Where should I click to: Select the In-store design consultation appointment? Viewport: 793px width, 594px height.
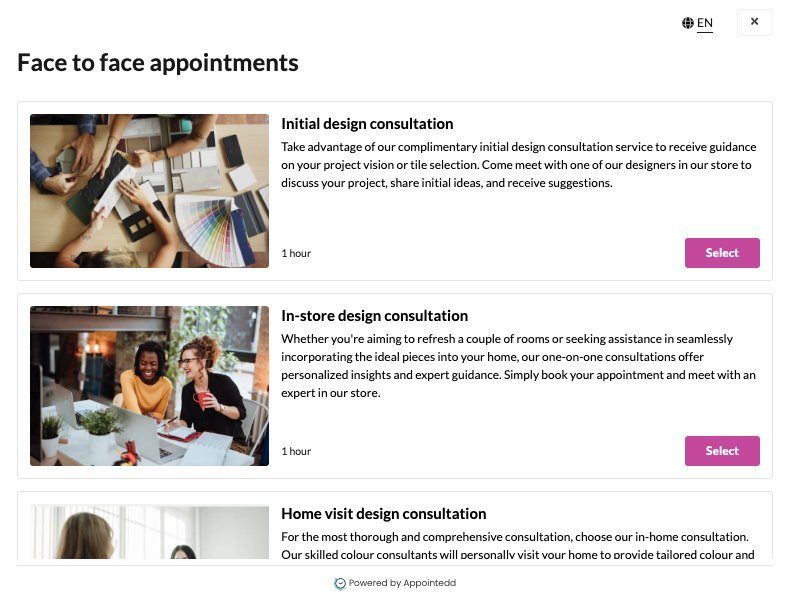pyautogui.click(x=721, y=451)
